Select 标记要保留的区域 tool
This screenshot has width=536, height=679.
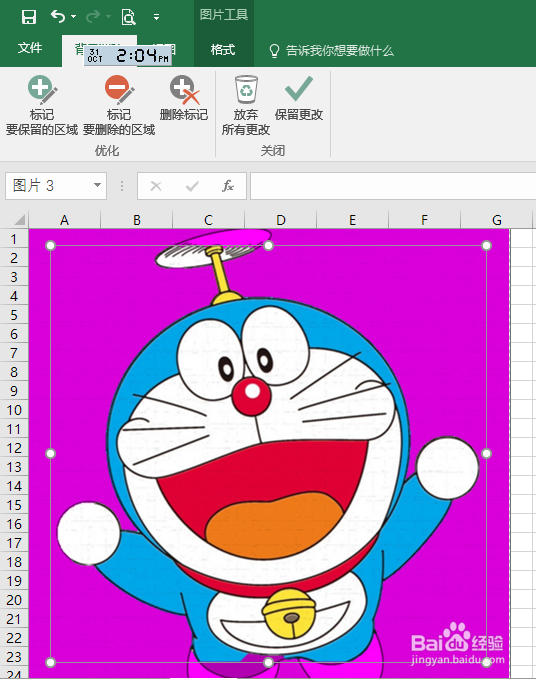(x=42, y=105)
